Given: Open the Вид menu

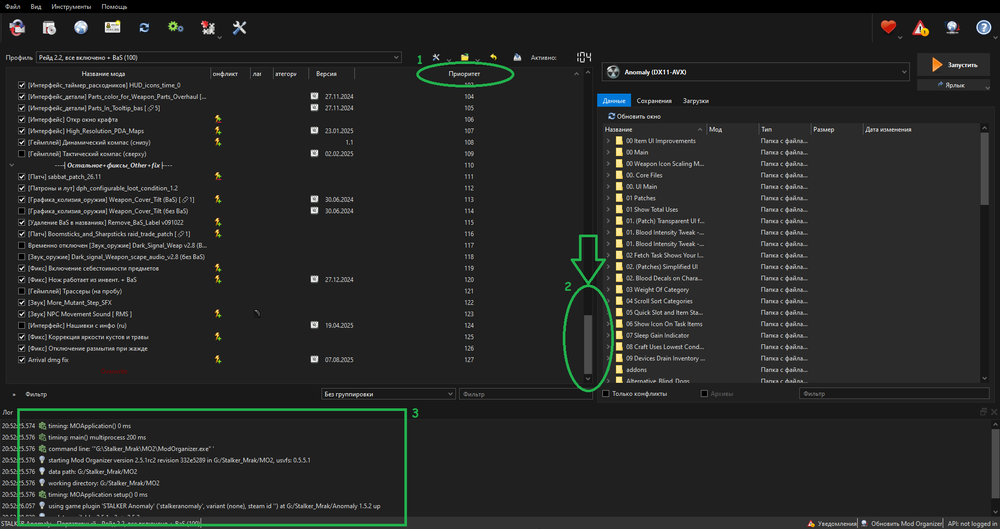Looking at the screenshot, I should click(x=36, y=6).
